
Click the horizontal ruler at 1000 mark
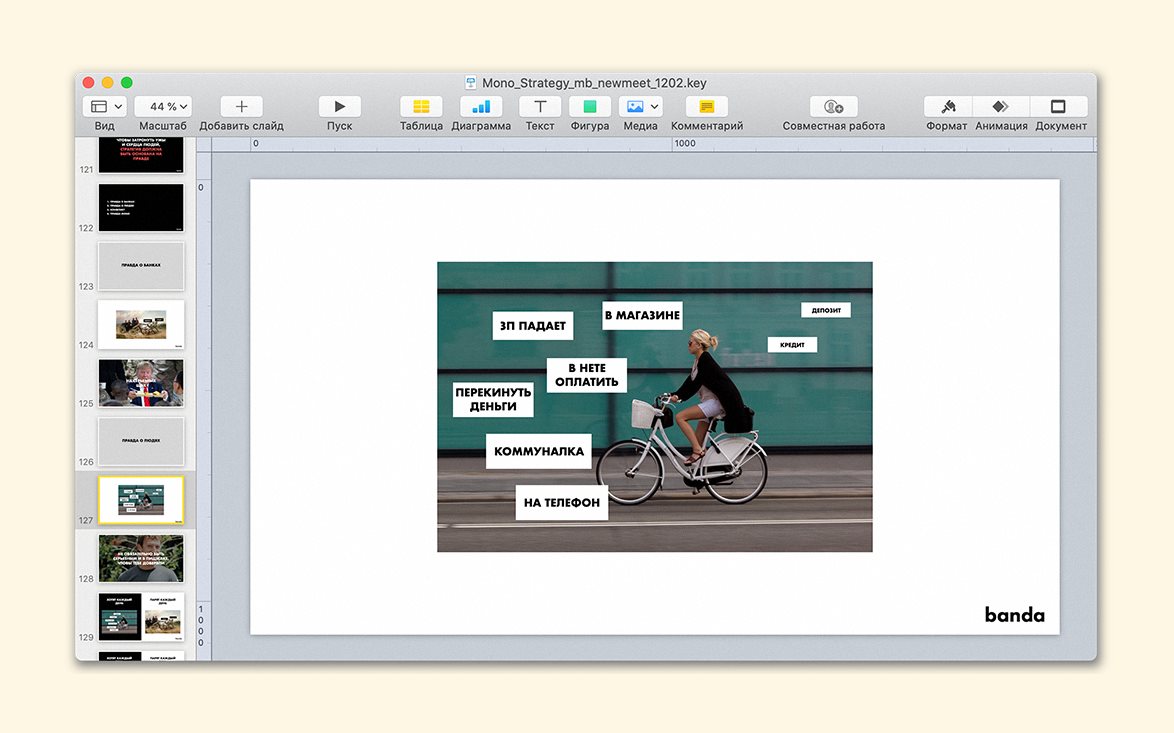pos(684,144)
